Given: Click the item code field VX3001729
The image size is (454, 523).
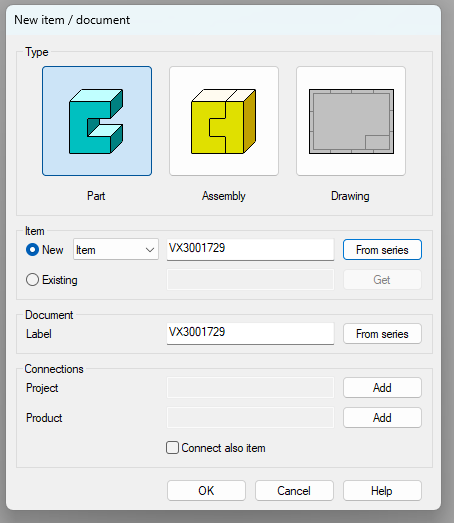Looking at the screenshot, I should pos(250,249).
